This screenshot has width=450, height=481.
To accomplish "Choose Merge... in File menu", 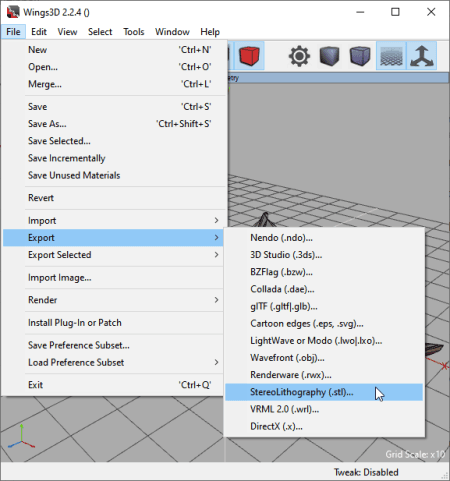I will (114, 84).
